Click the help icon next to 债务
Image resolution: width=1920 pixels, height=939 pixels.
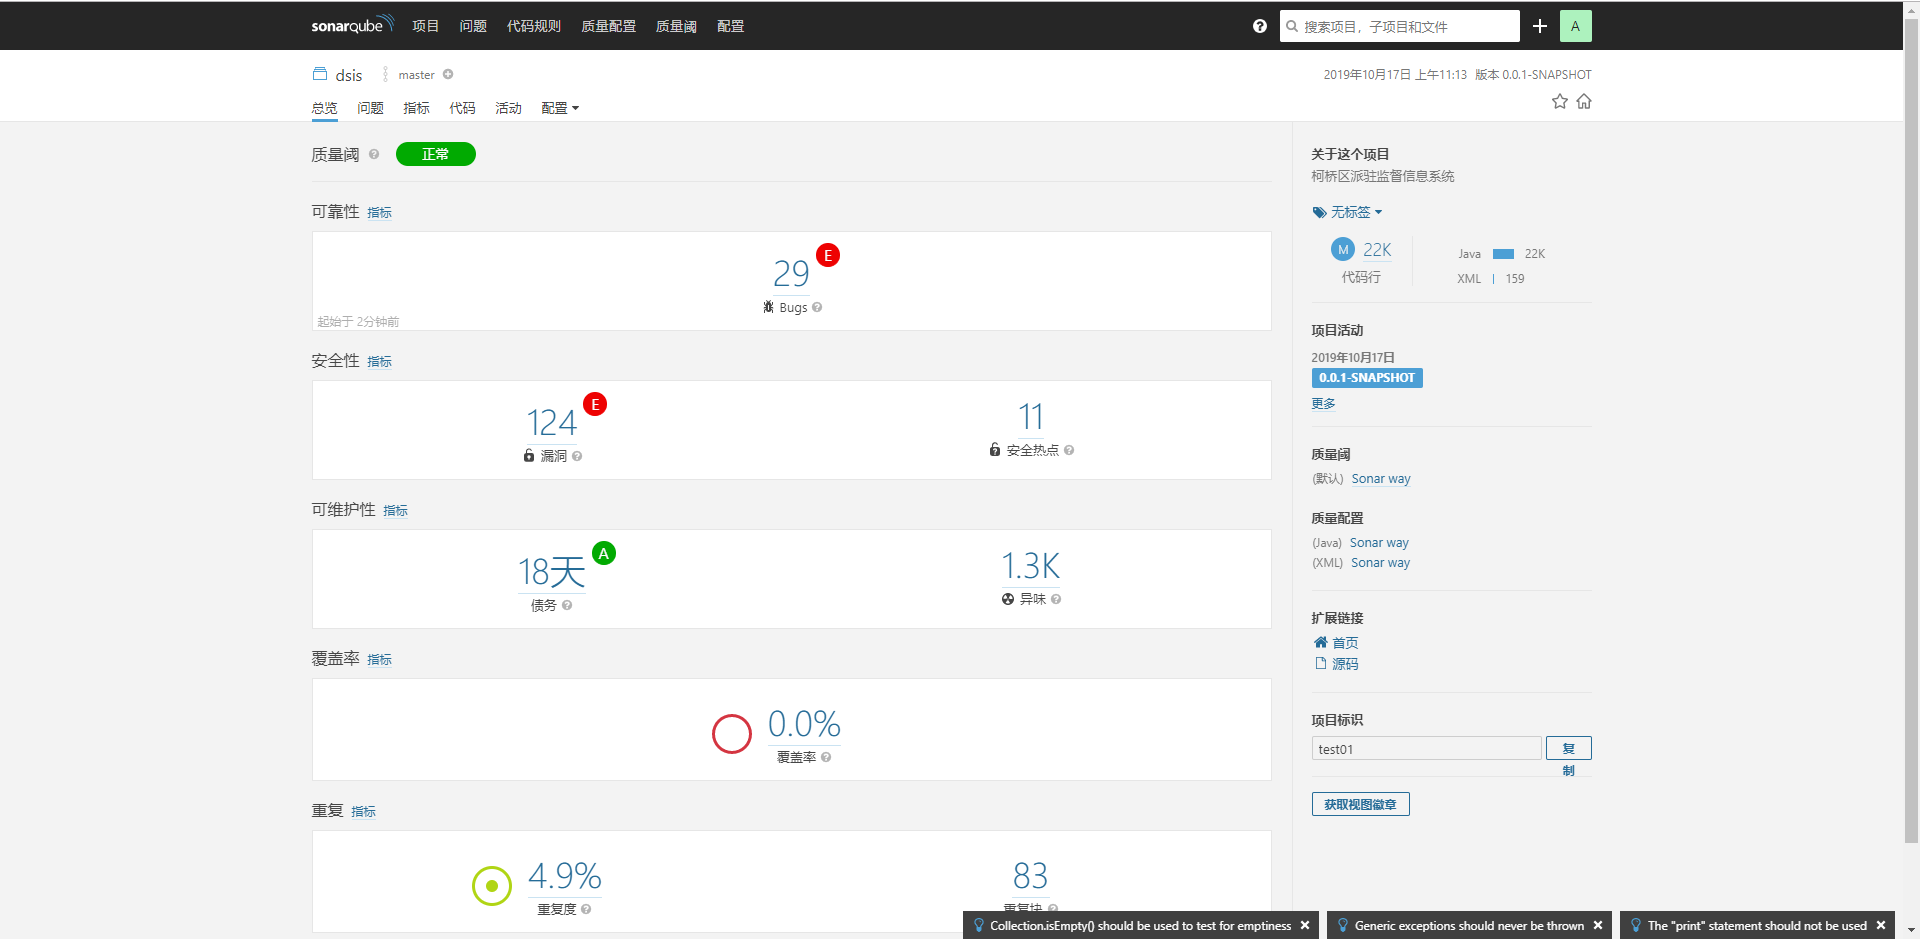567,605
